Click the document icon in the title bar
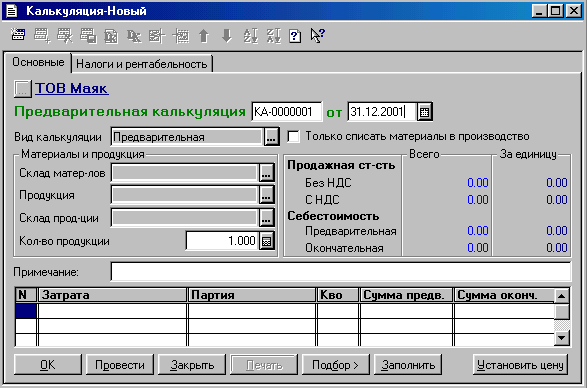The height and width of the screenshot is (388, 587). 12,10
